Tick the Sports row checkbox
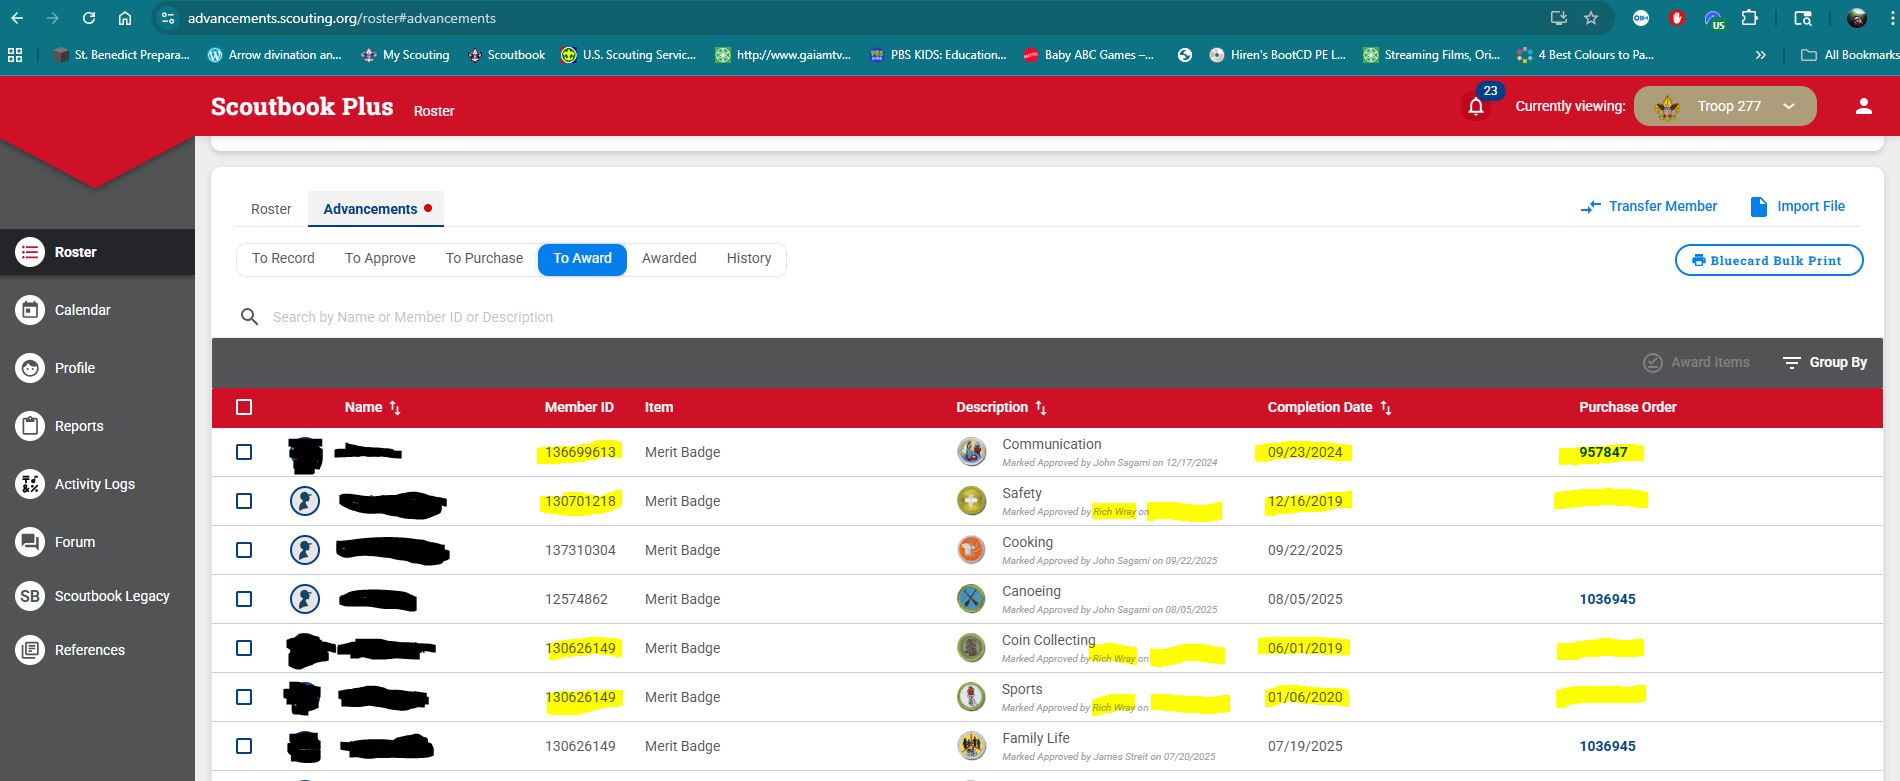 (x=244, y=697)
